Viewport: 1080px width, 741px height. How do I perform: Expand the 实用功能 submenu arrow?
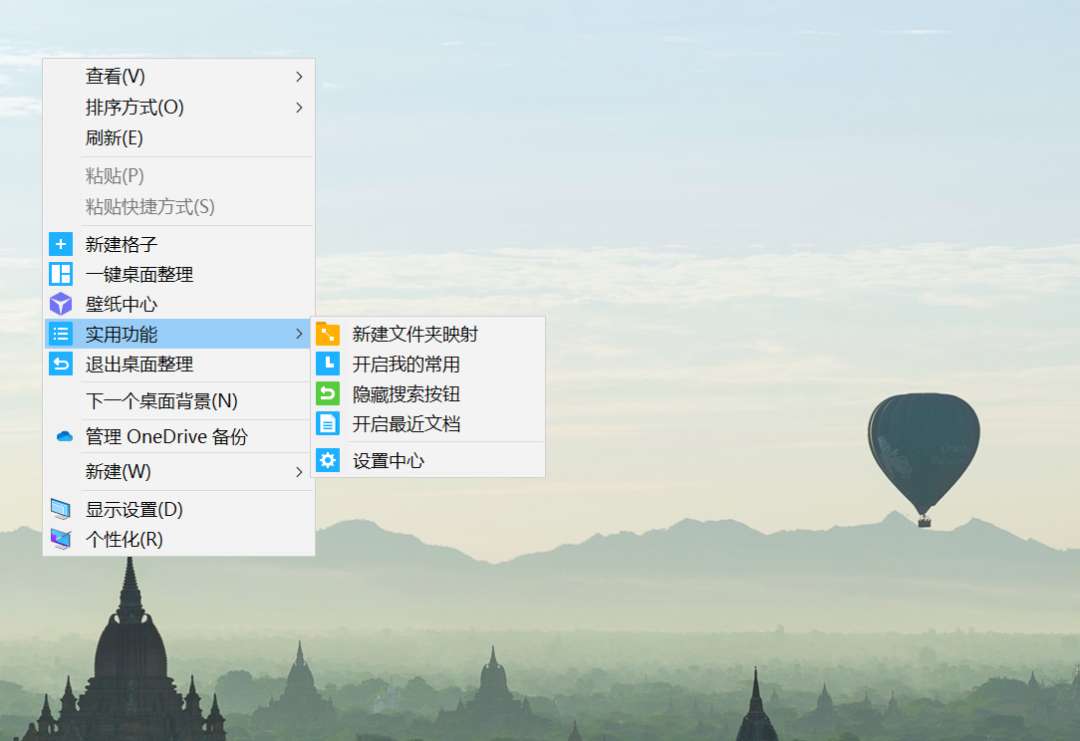pos(299,334)
